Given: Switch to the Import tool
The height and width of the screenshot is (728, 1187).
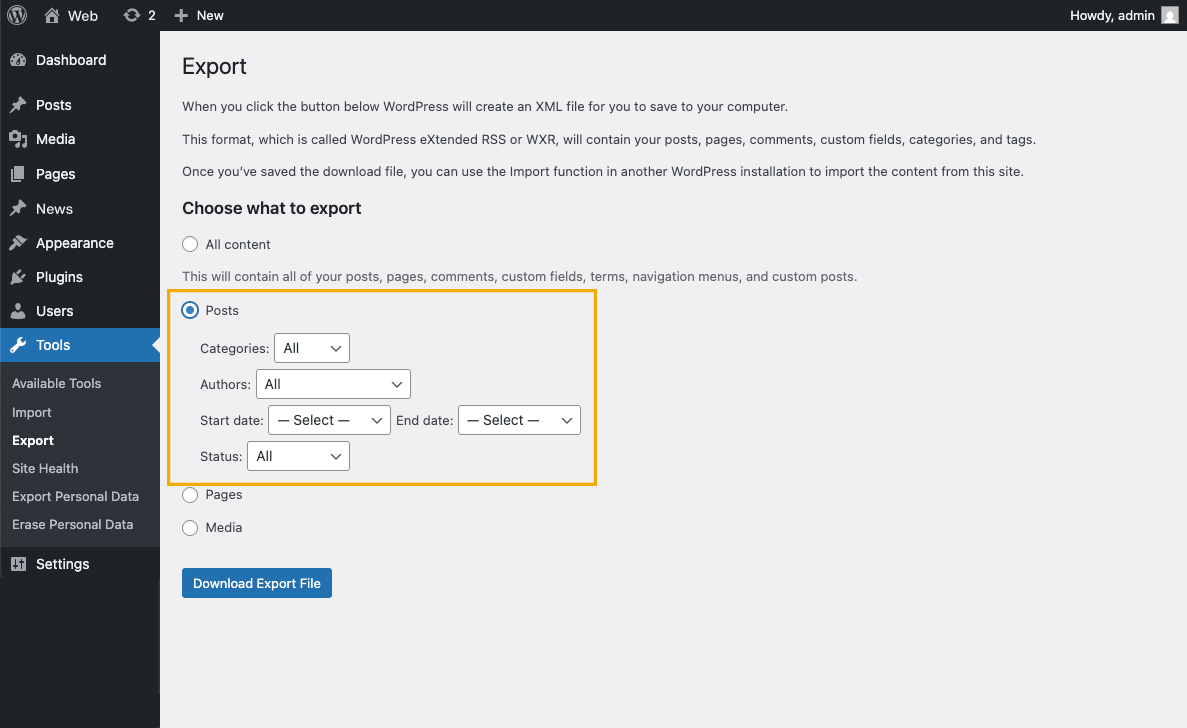Looking at the screenshot, I should 31,411.
